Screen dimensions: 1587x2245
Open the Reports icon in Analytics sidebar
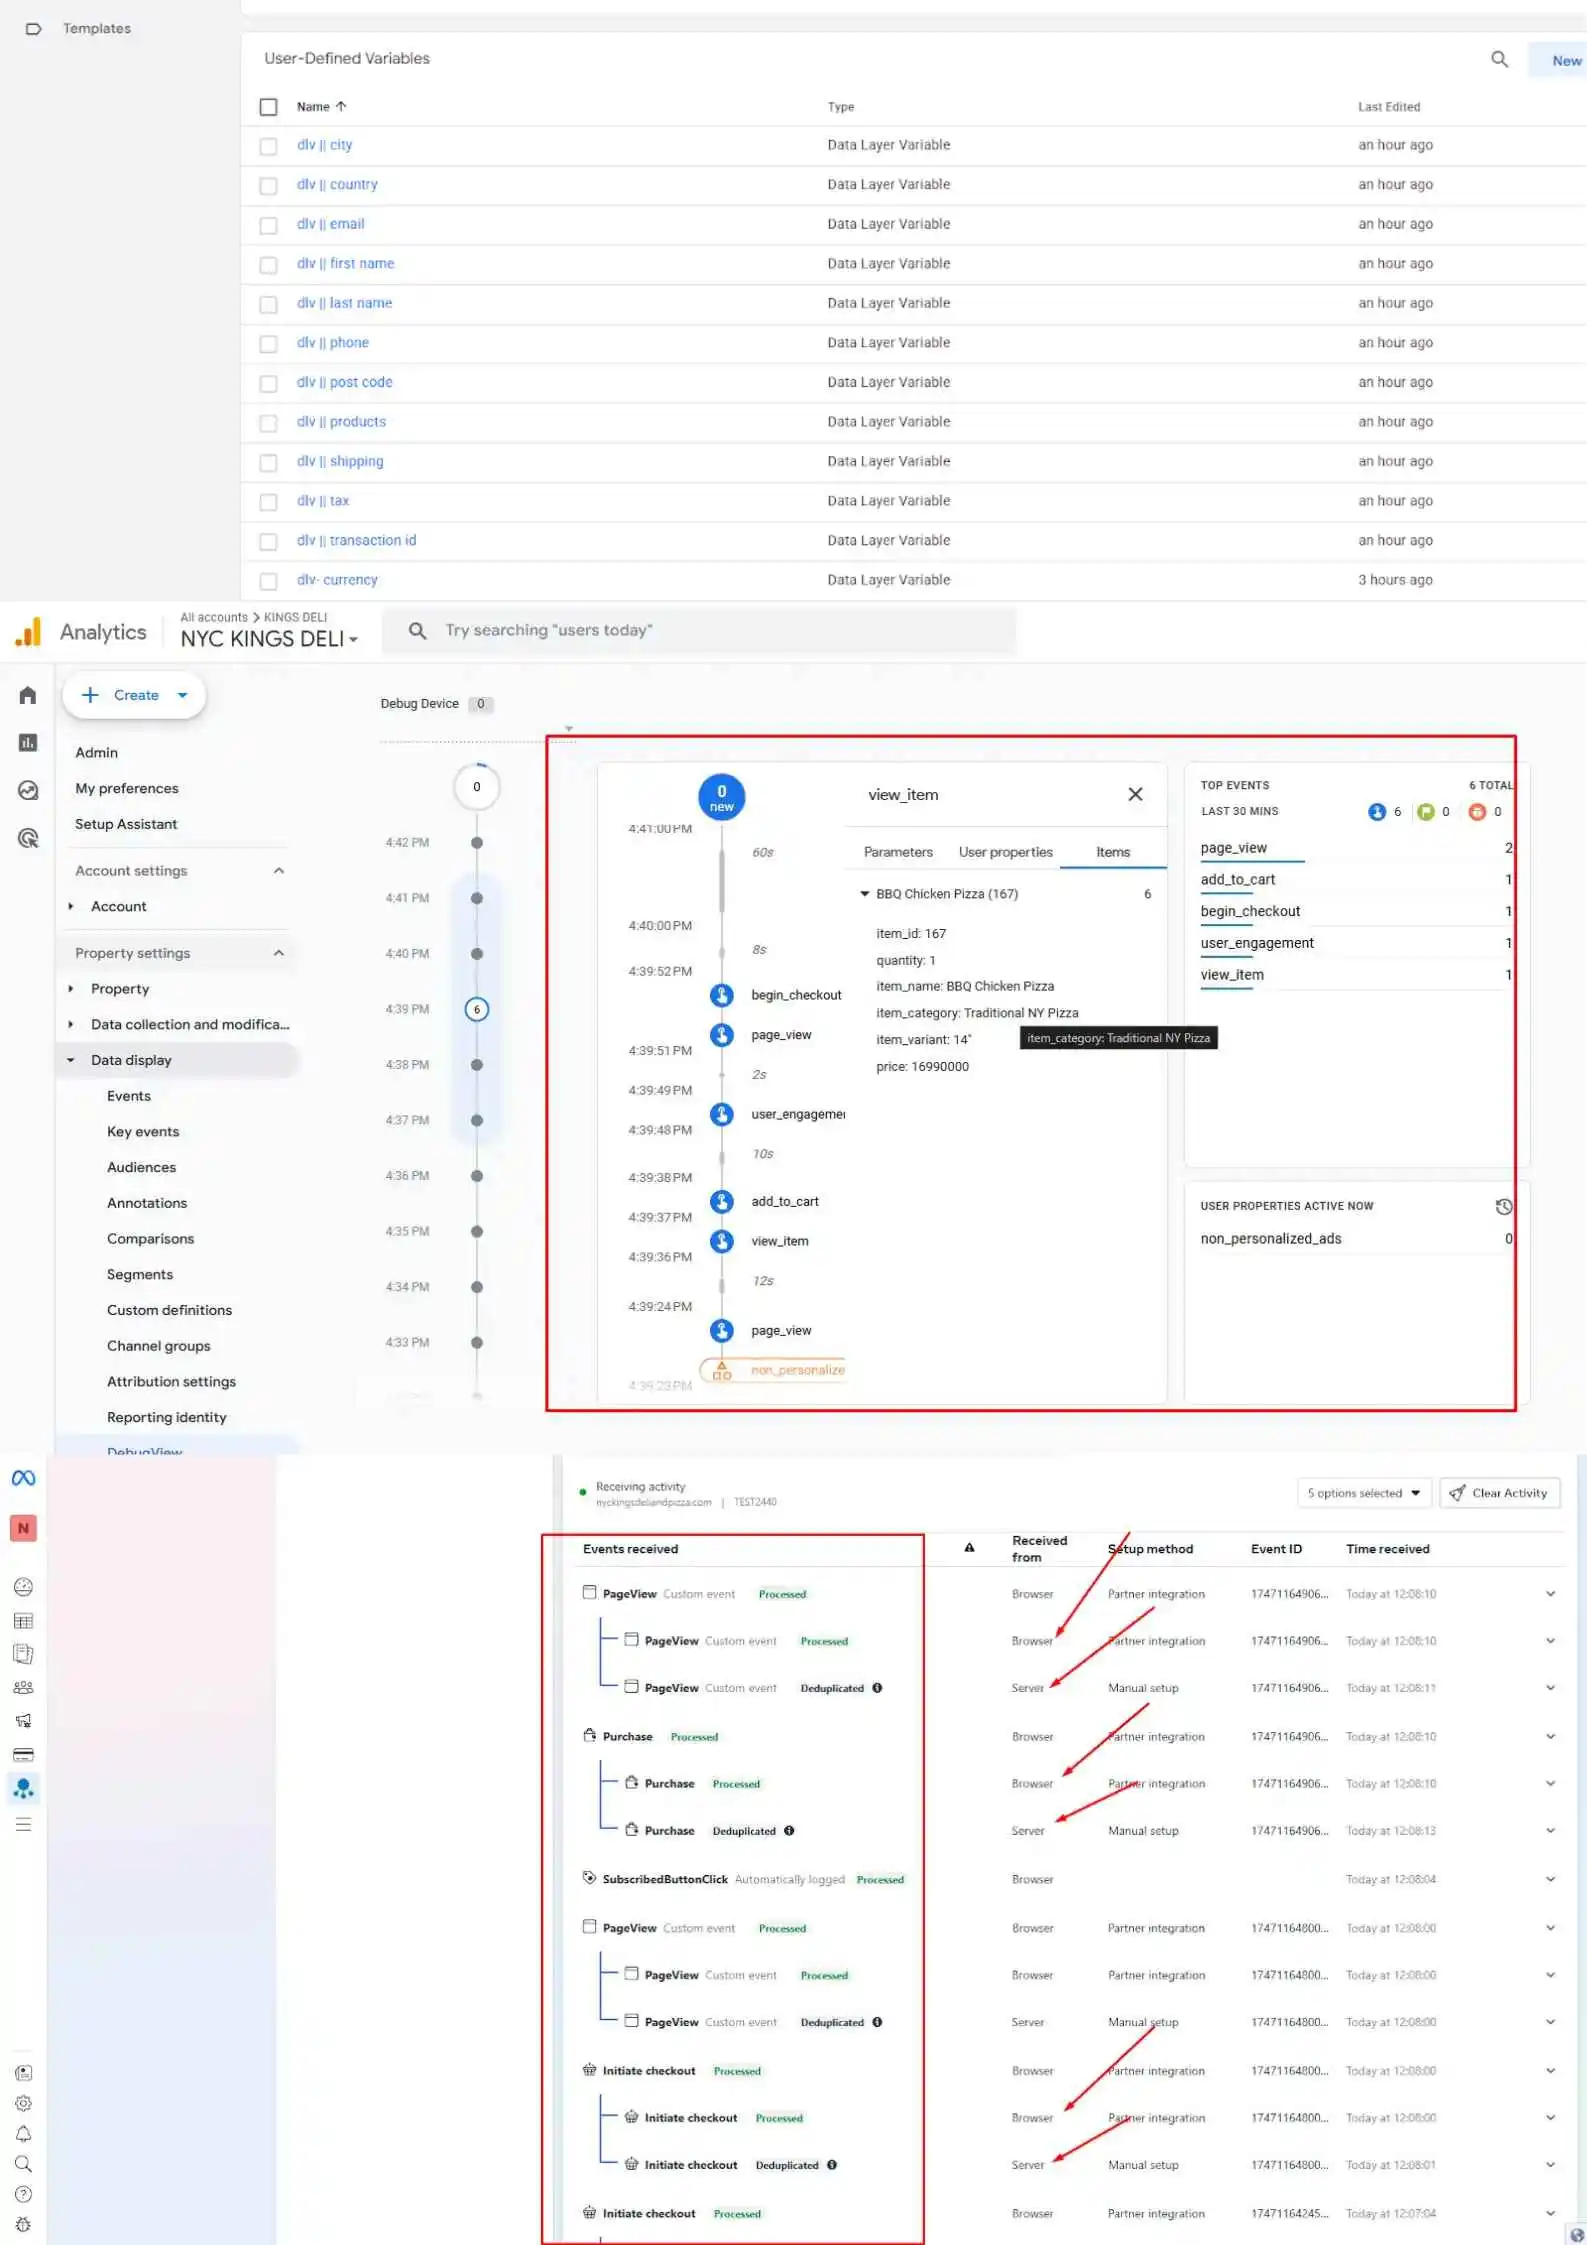click(x=28, y=742)
